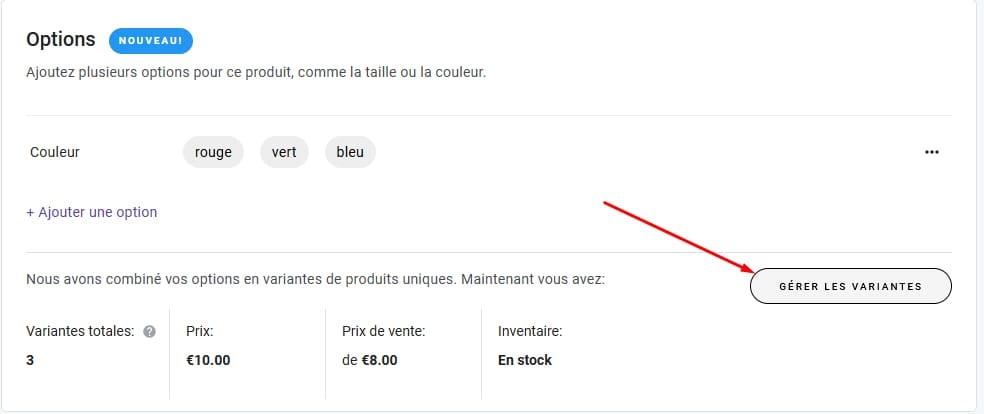The height and width of the screenshot is (414, 984).
Task: Select the bleu color chip
Action: (350, 153)
